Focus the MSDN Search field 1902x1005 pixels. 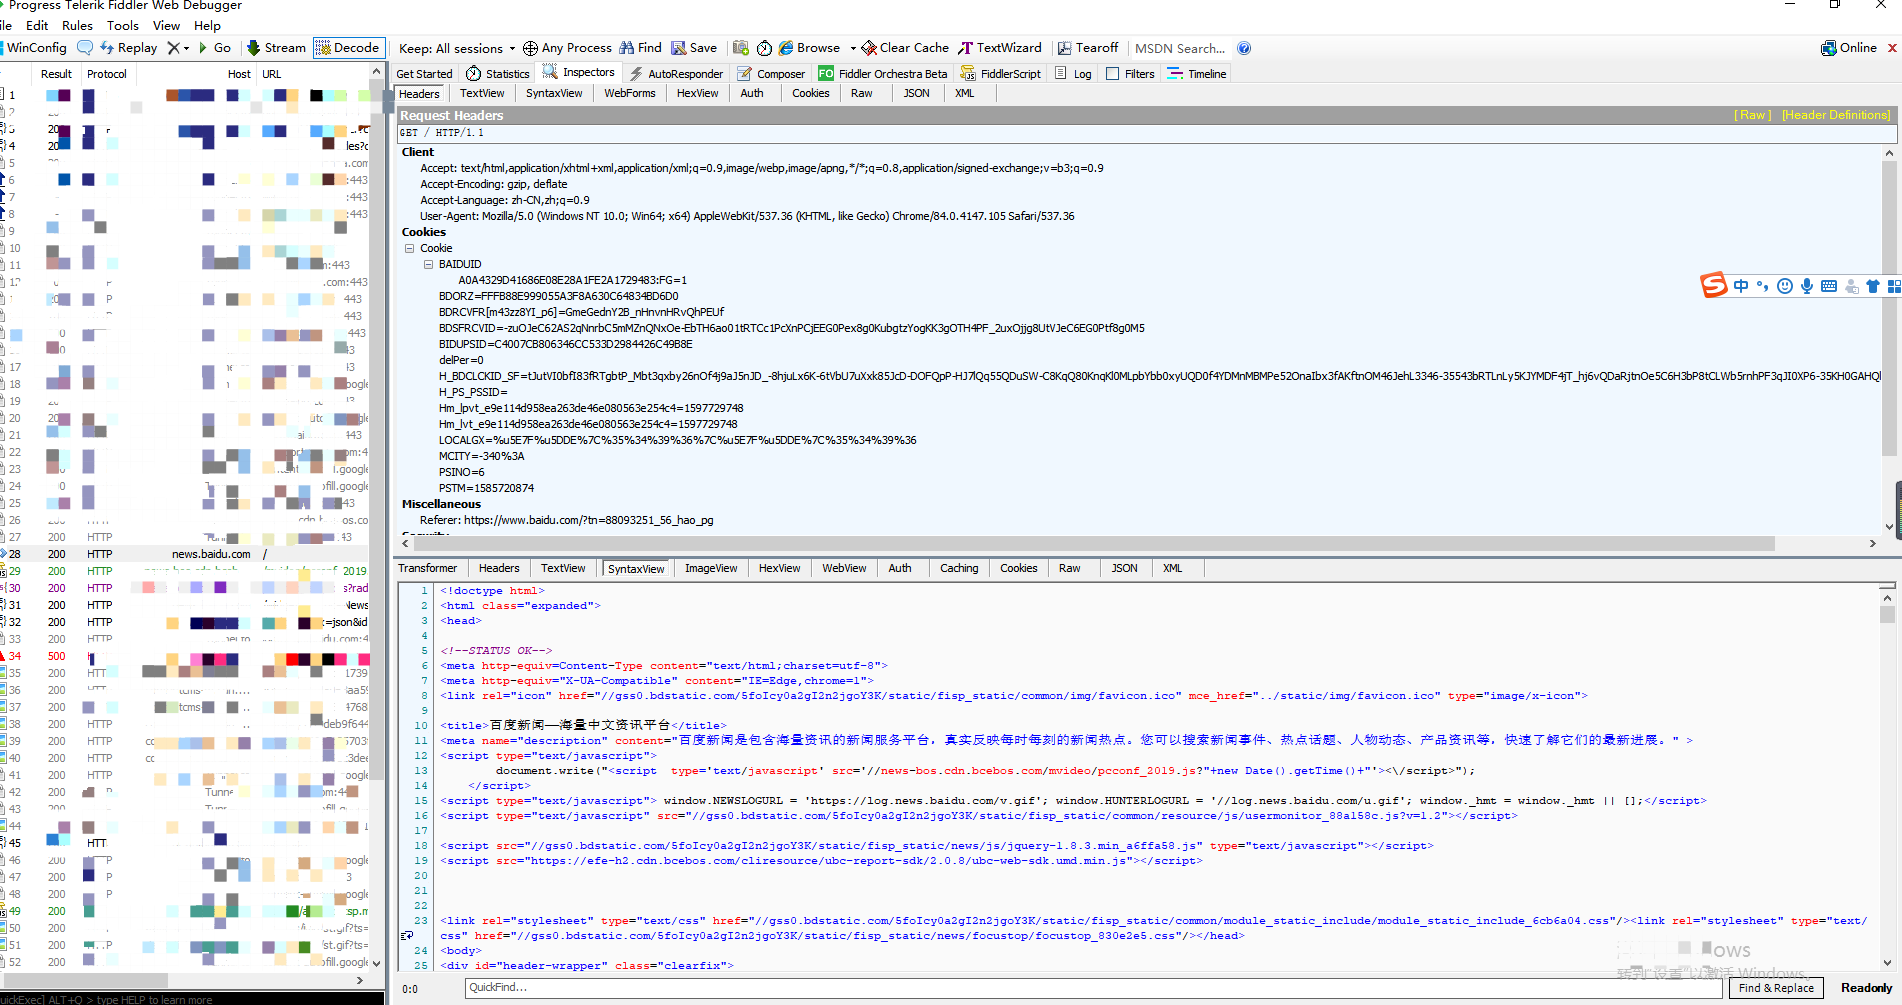coord(1180,48)
